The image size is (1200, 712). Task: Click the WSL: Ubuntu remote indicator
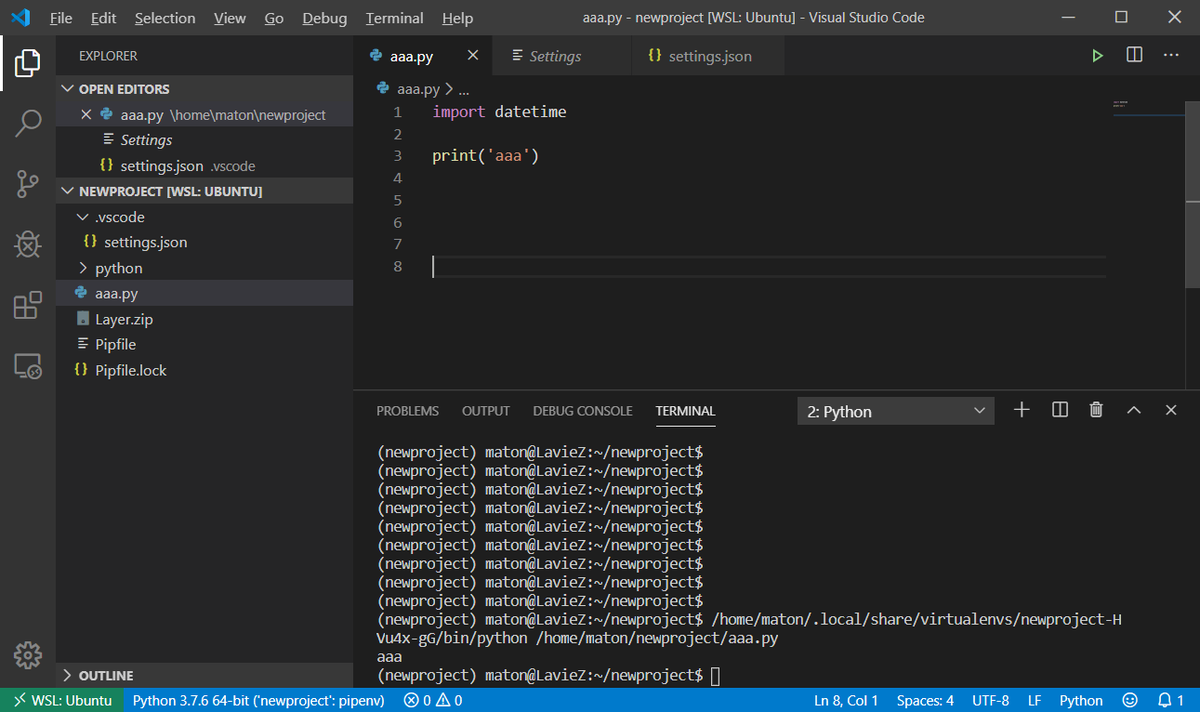pyautogui.click(x=62, y=700)
